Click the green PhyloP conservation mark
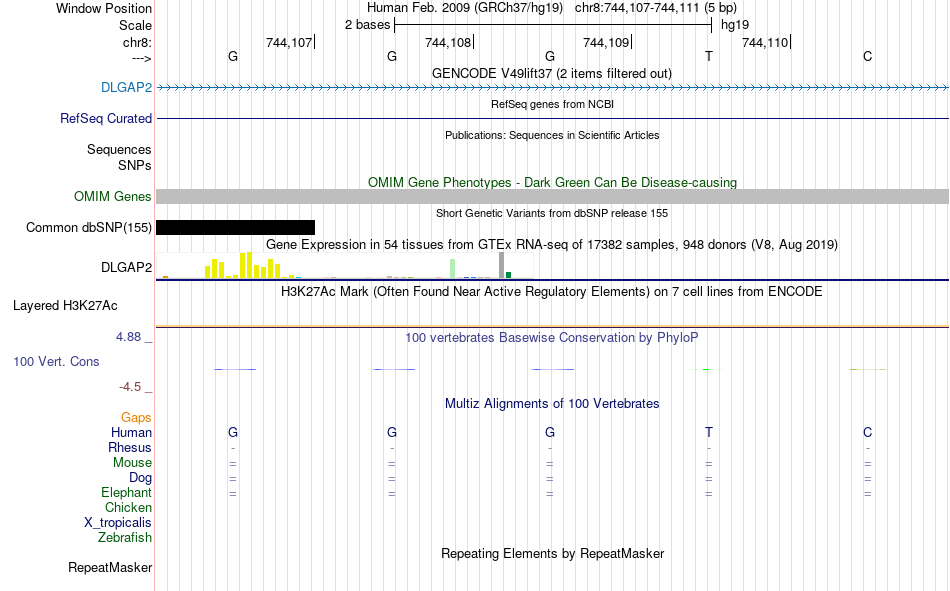950x591 pixels. pos(706,369)
